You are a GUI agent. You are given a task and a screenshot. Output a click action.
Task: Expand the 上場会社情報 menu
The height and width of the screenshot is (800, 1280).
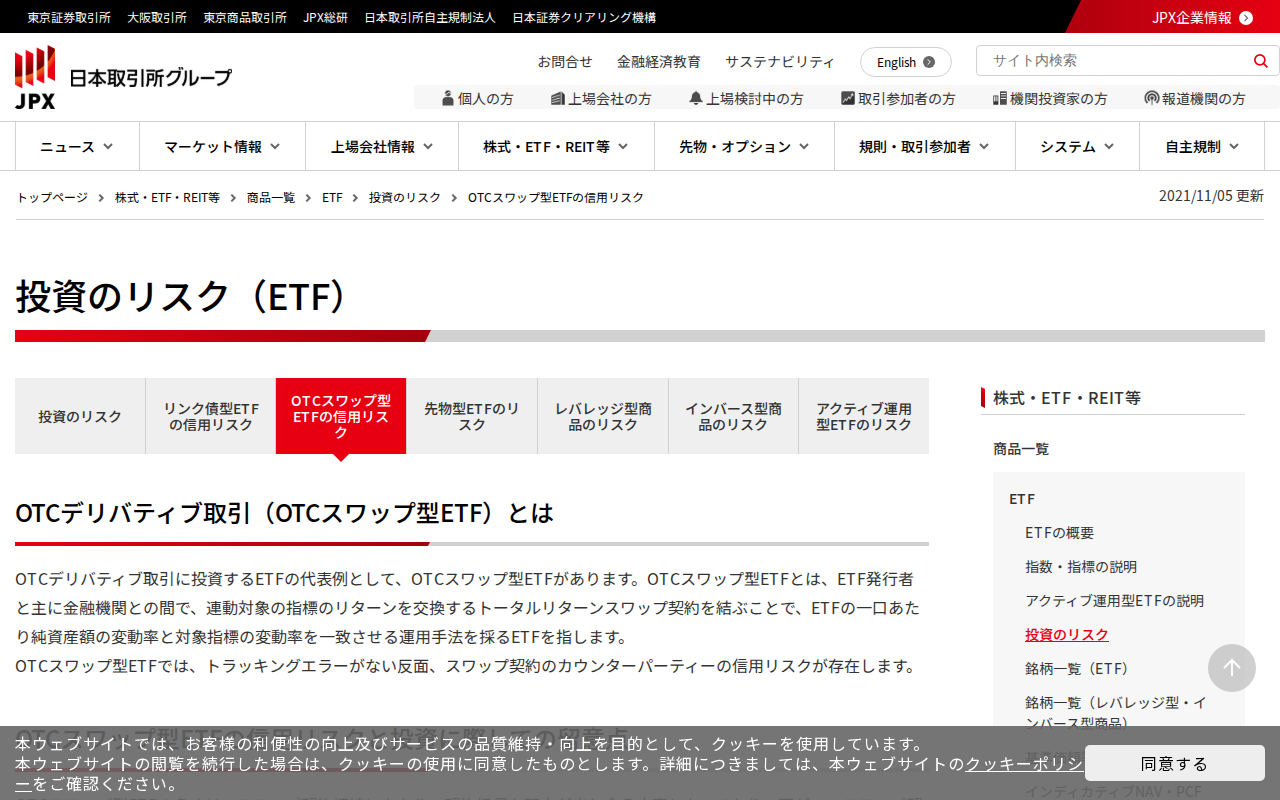(382, 147)
